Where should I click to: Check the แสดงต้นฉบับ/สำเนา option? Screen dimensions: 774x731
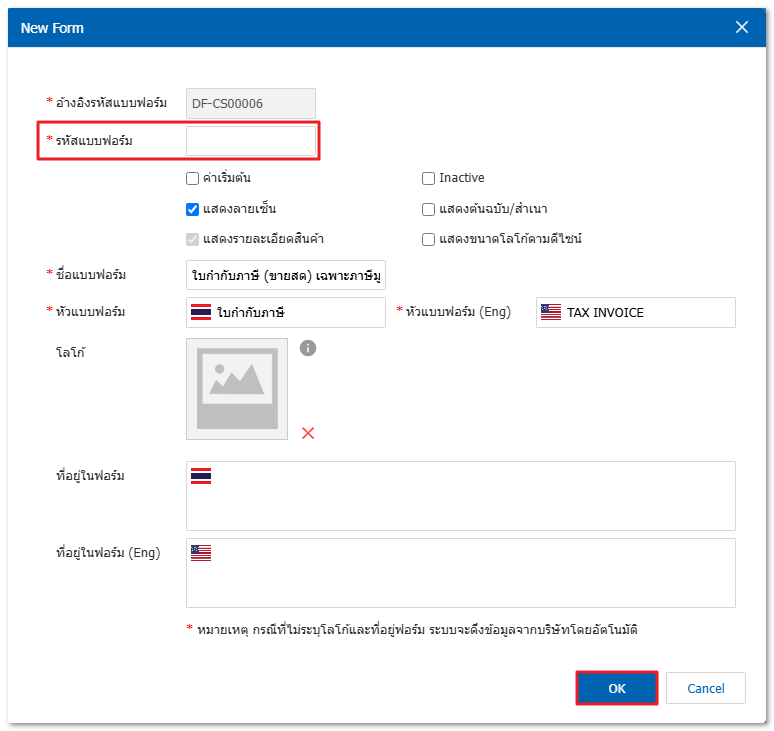pyautogui.click(x=429, y=209)
